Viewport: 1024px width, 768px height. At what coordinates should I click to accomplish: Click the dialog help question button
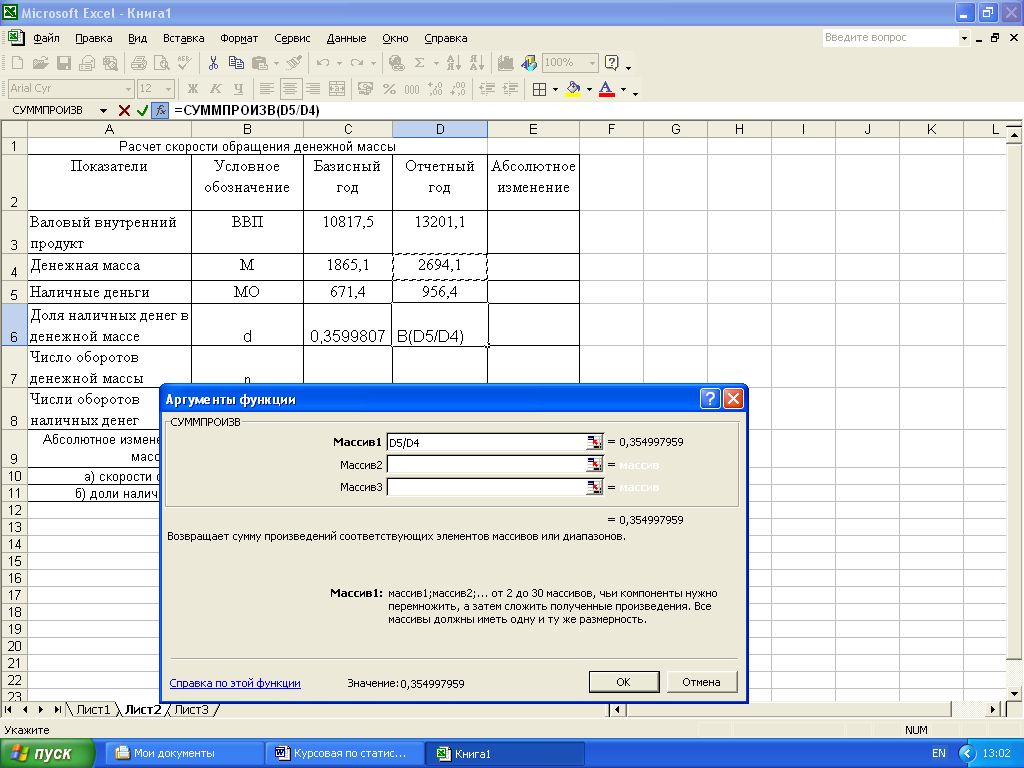click(x=710, y=398)
